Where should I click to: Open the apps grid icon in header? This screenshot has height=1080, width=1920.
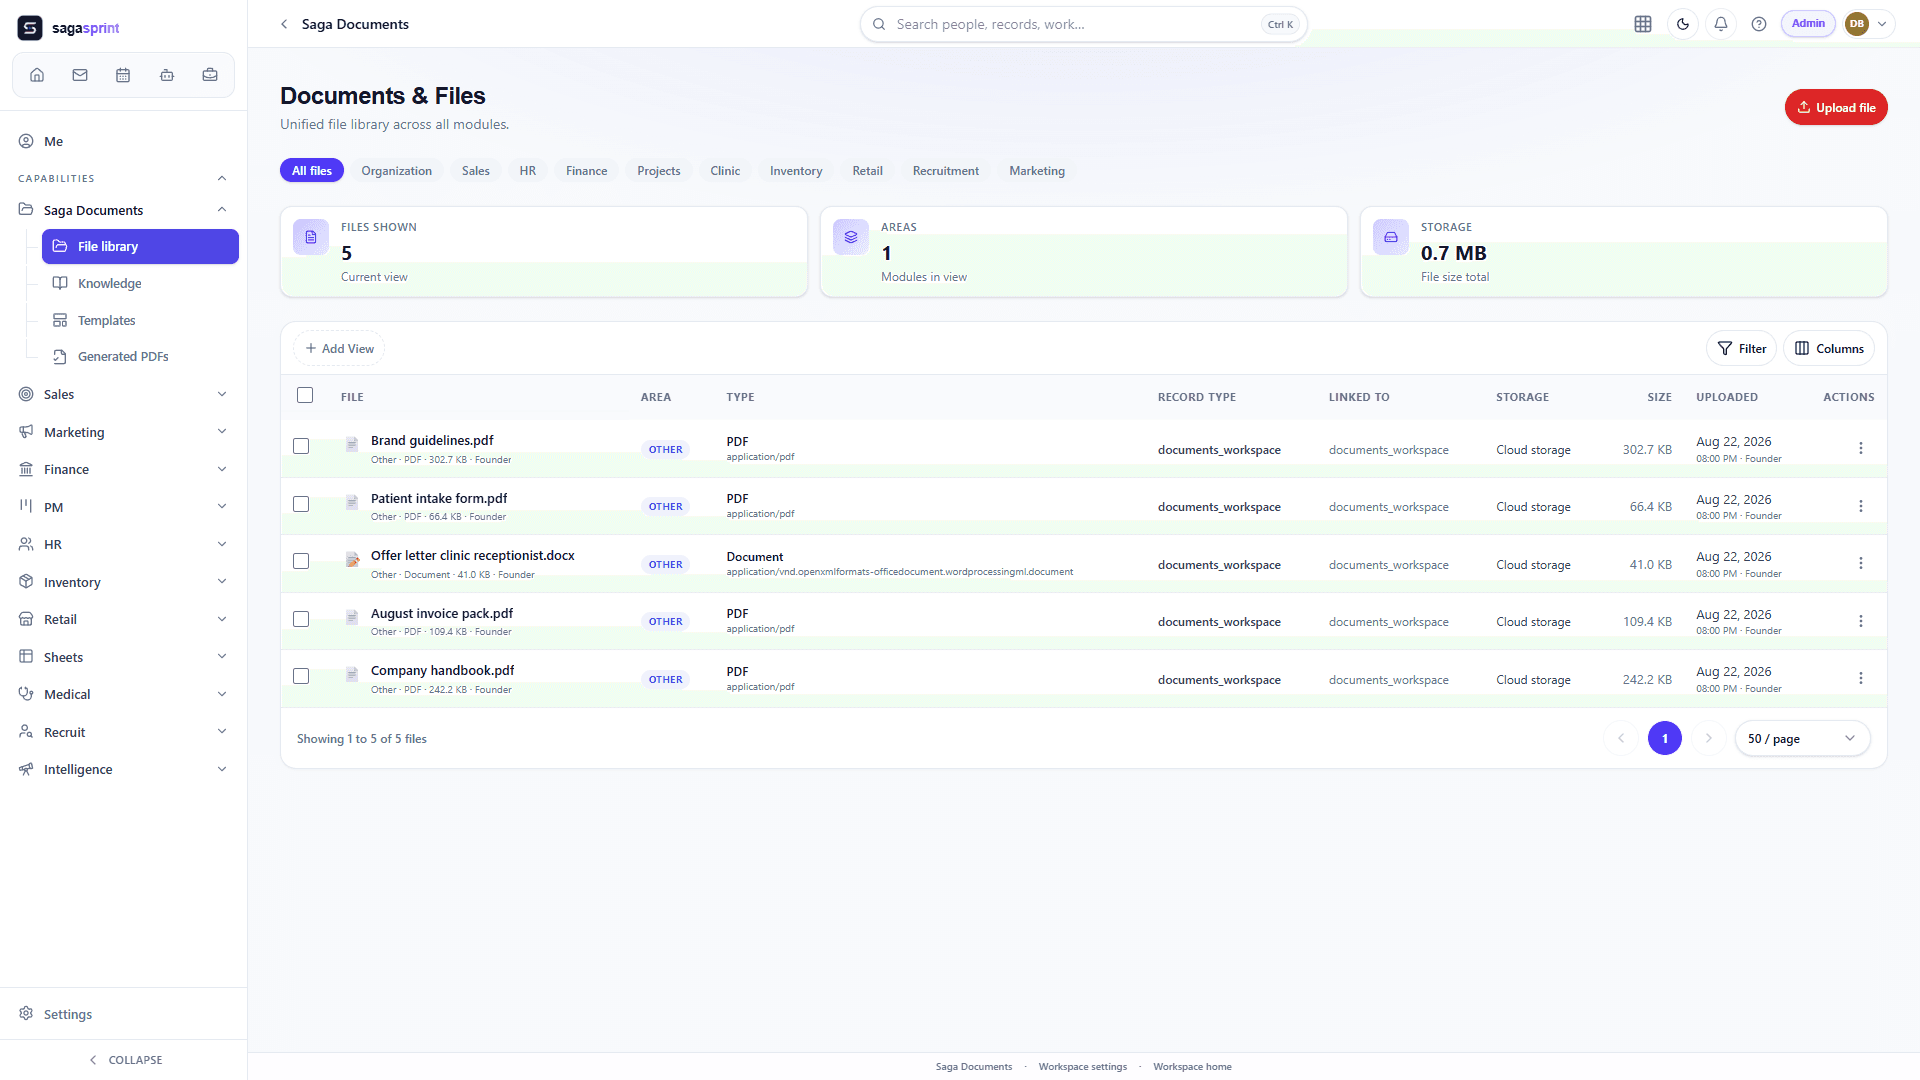1643,24
